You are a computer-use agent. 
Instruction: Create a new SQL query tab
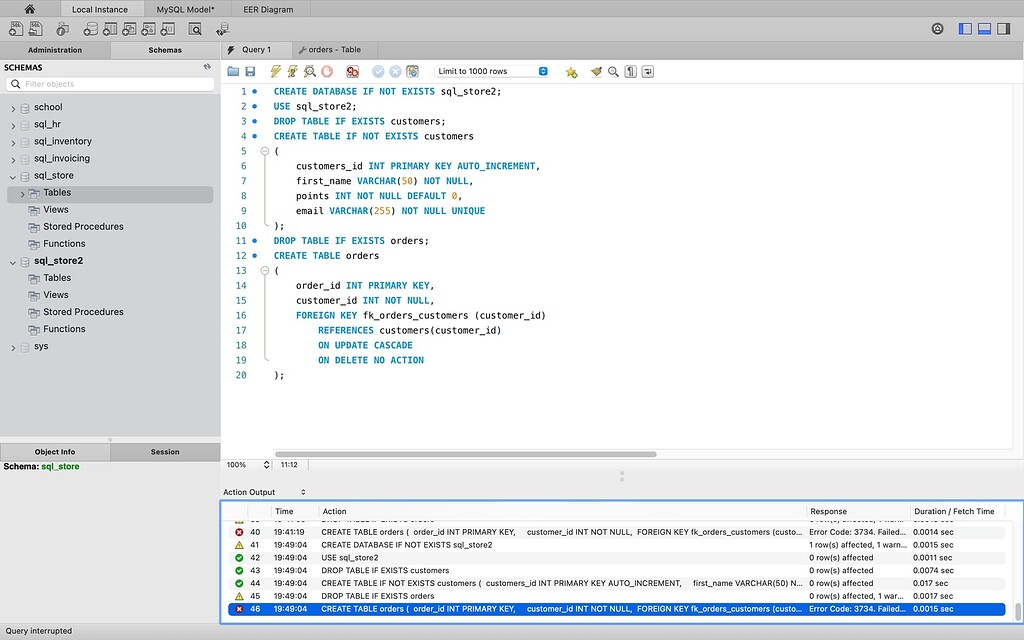coord(17,29)
